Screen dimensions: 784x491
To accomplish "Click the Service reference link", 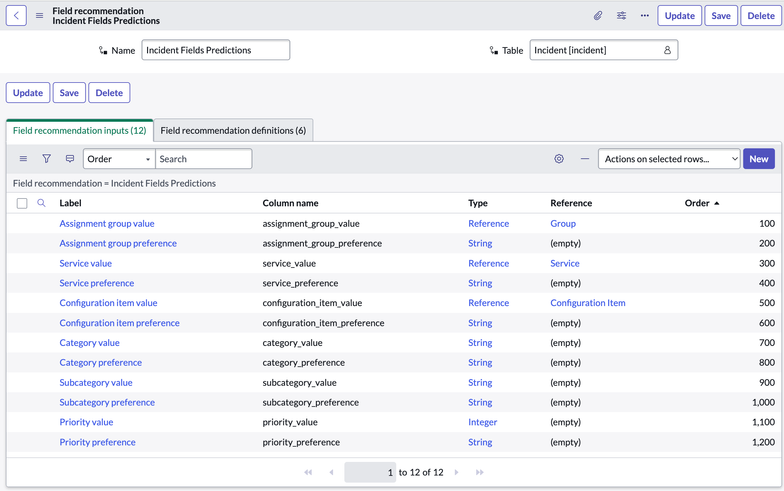I will tap(565, 264).
